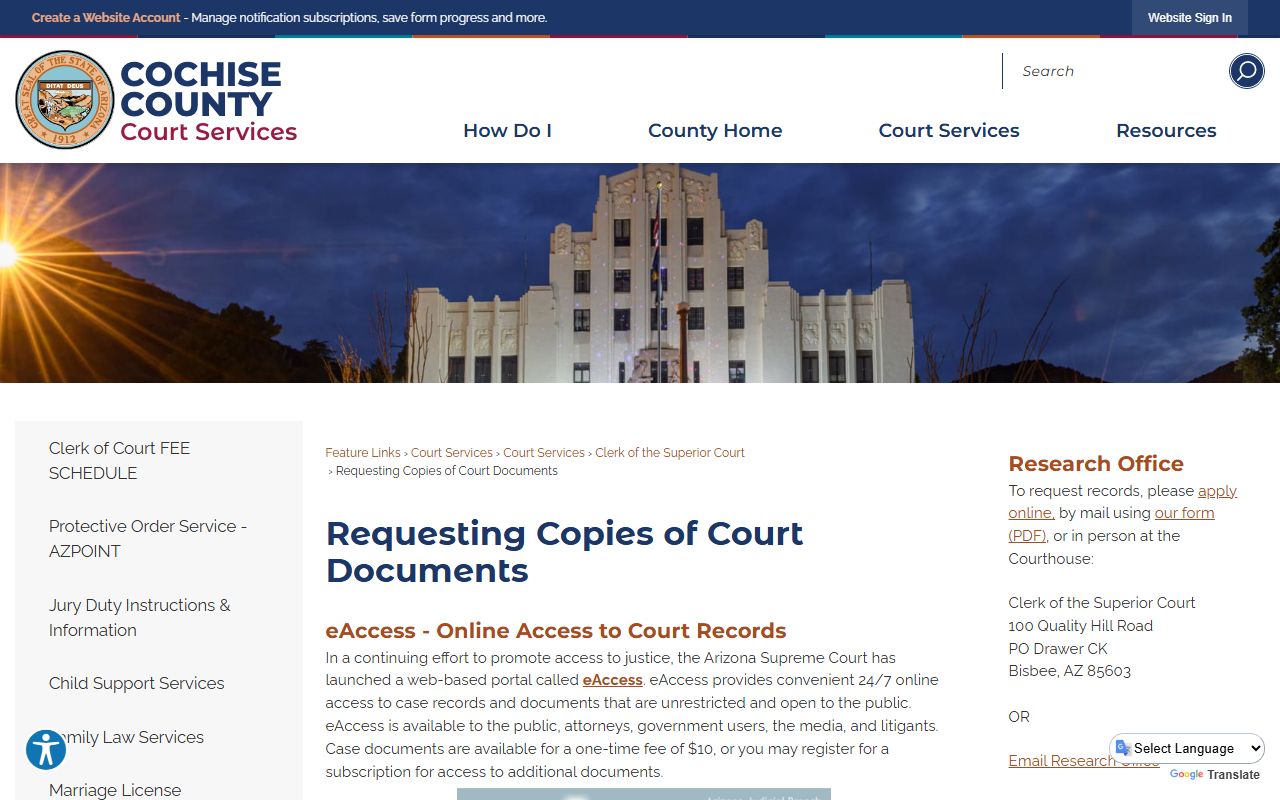Click the Google Translate label

pyautogui.click(x=1215, y=775)
